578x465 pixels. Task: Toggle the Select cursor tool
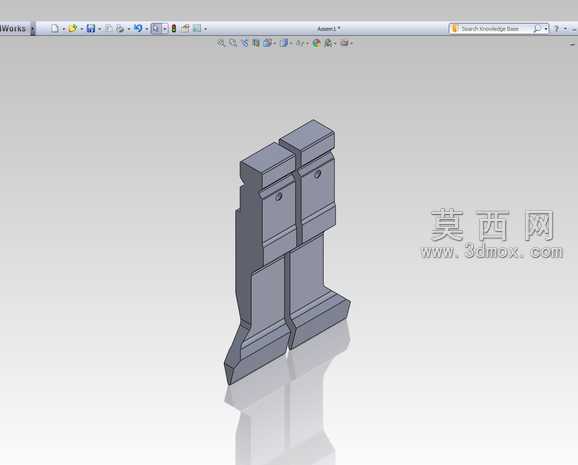tap(156, 28)
